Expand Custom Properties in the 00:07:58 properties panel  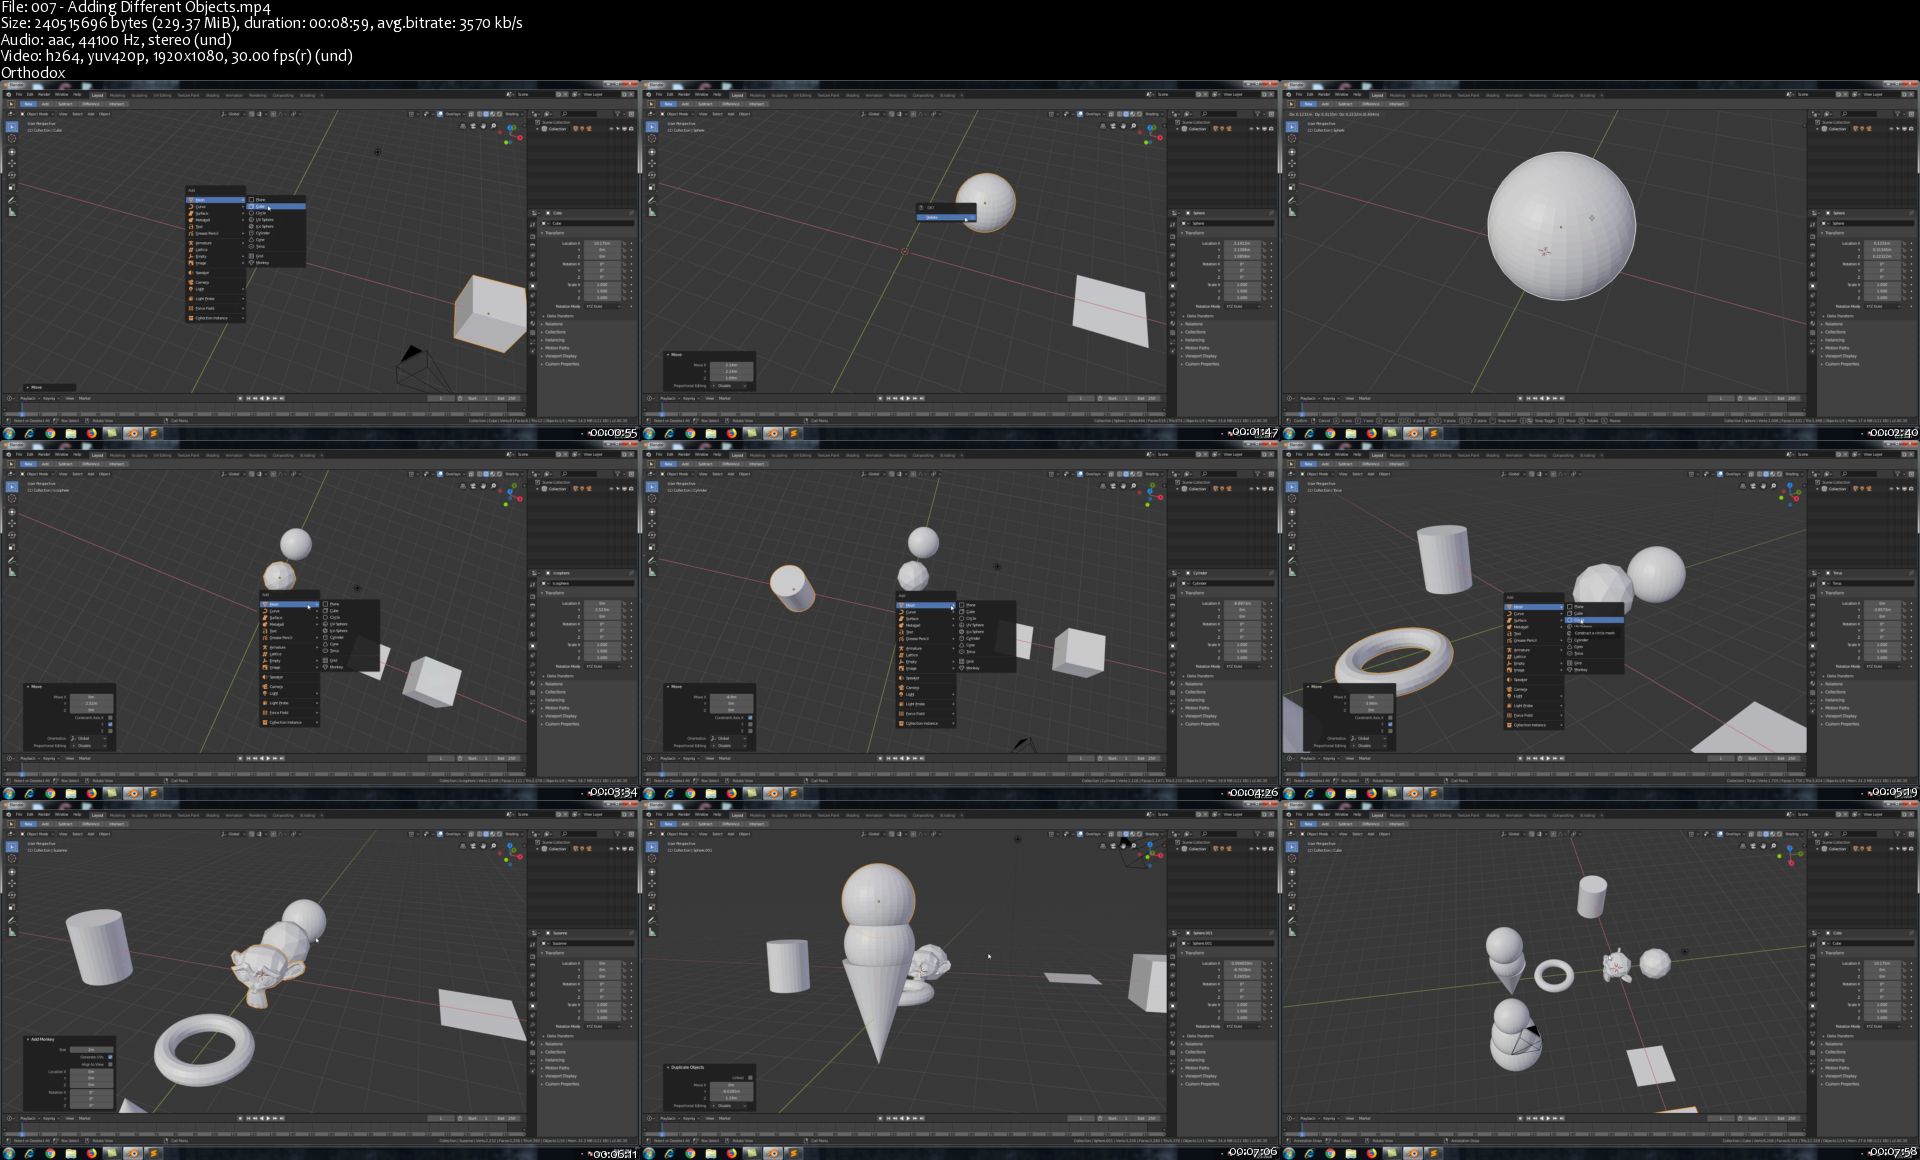(x=1842, y=1084)
